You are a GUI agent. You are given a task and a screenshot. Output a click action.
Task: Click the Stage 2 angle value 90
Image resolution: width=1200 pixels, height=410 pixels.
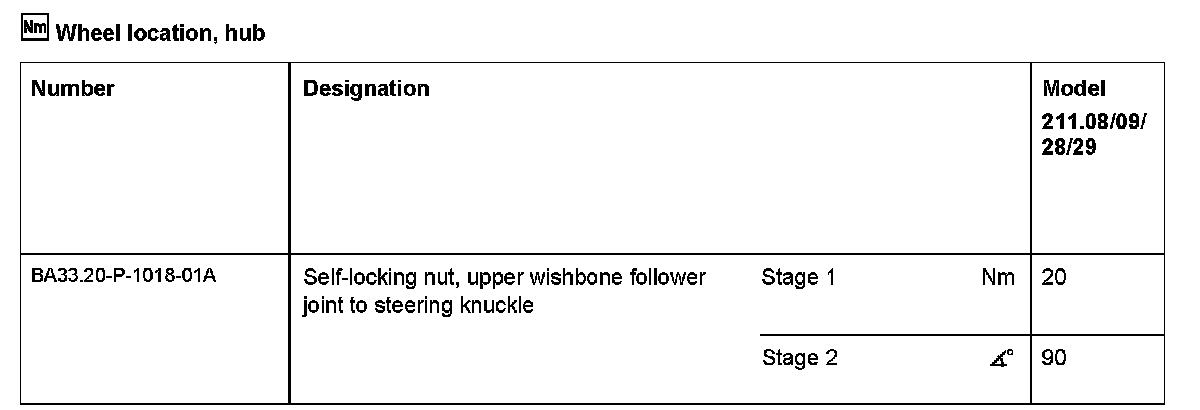coord(1054,358)
